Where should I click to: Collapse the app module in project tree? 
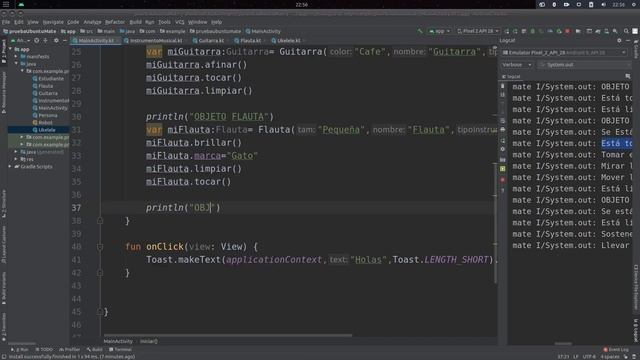point(11,49)
